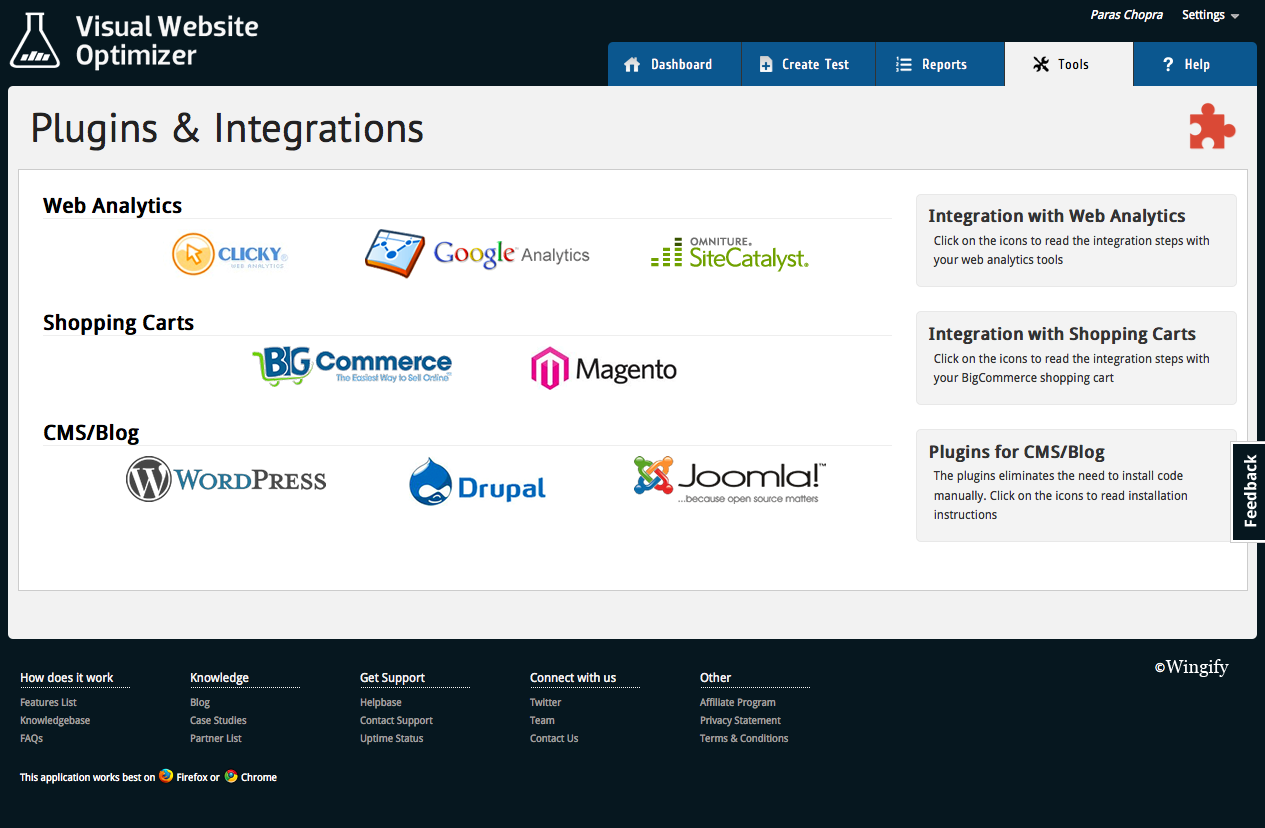Open the Partner List footer link
Screen dimensions: 1265x828
click(216, 738)
